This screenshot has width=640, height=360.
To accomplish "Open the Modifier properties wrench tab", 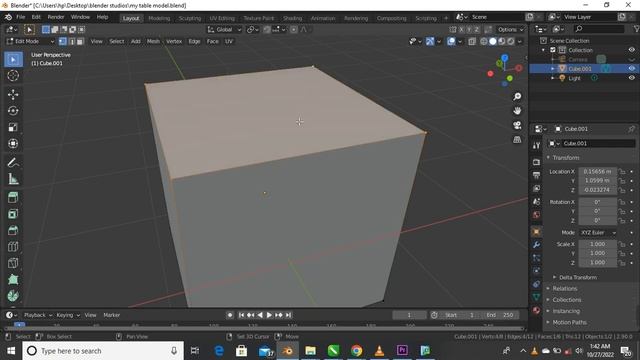I will pos(536,245).
